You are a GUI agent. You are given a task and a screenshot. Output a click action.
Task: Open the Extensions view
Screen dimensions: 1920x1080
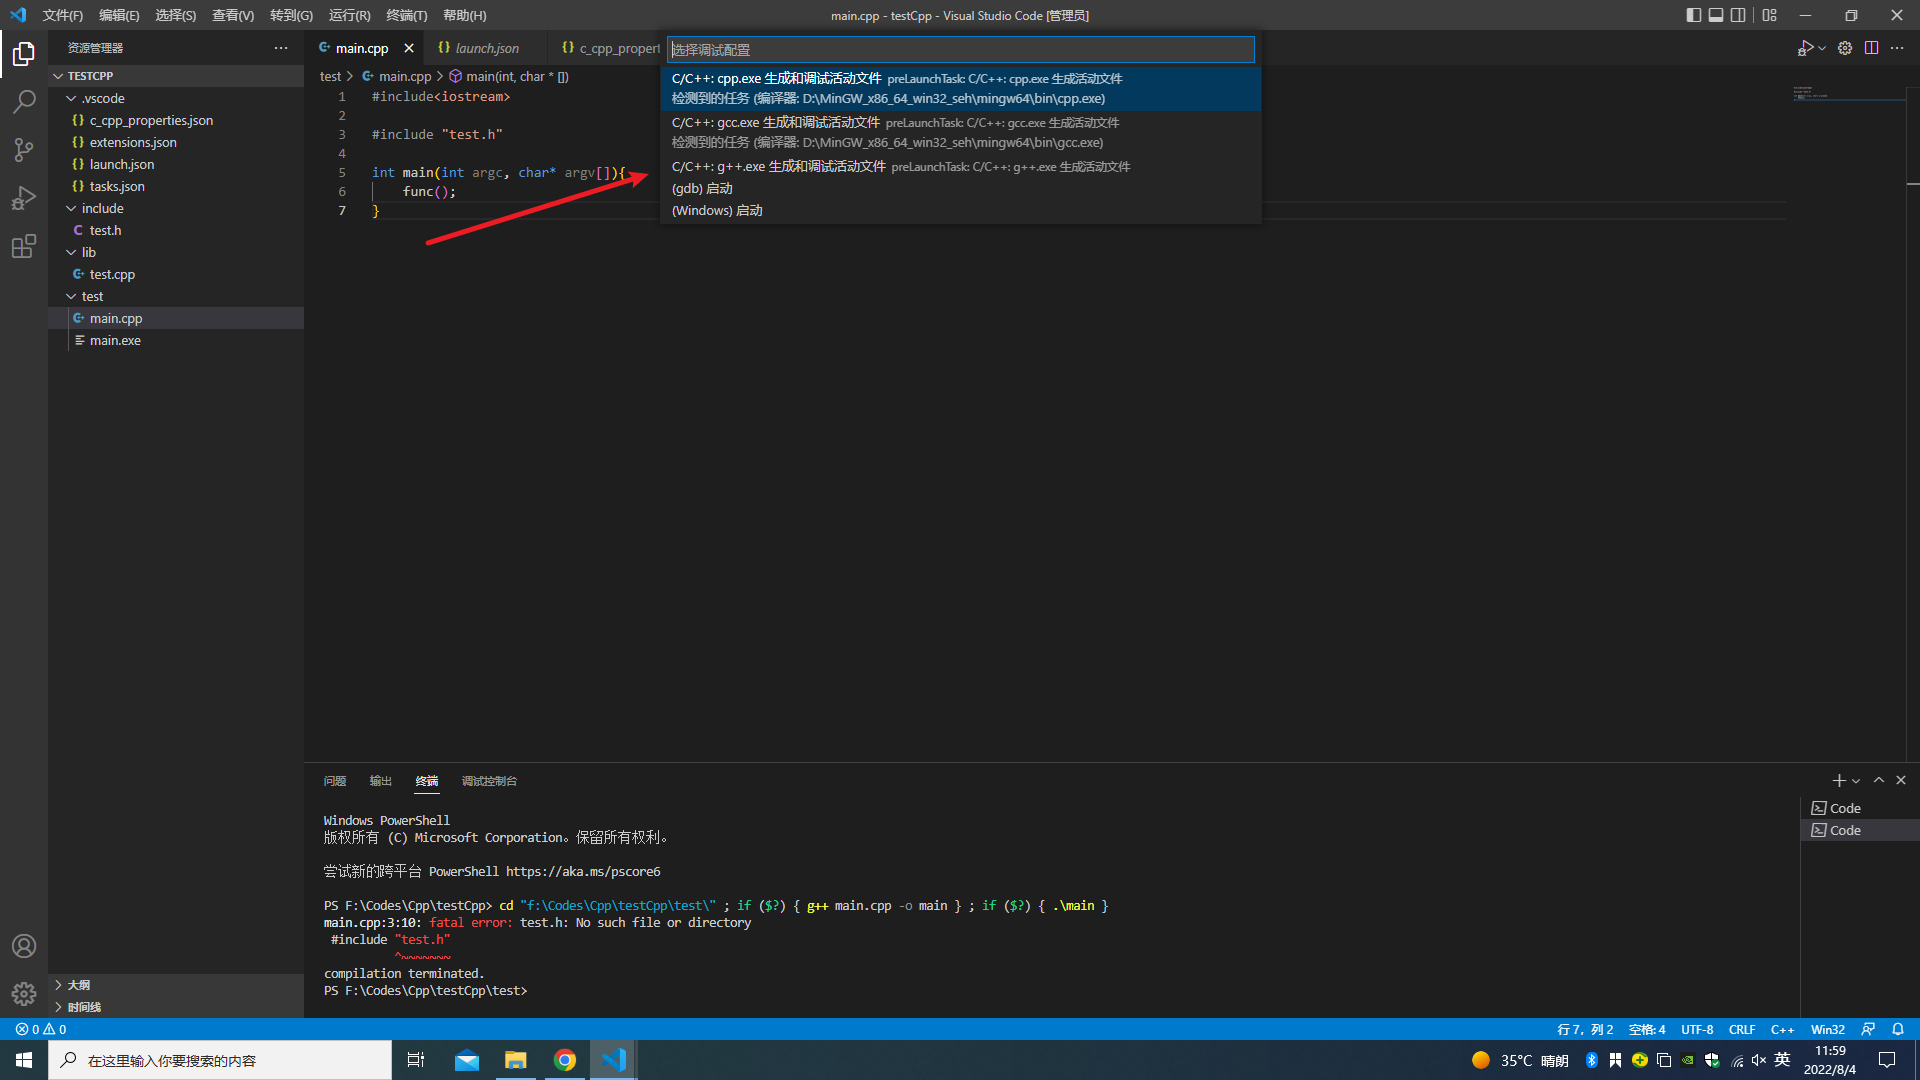[24, 246]
